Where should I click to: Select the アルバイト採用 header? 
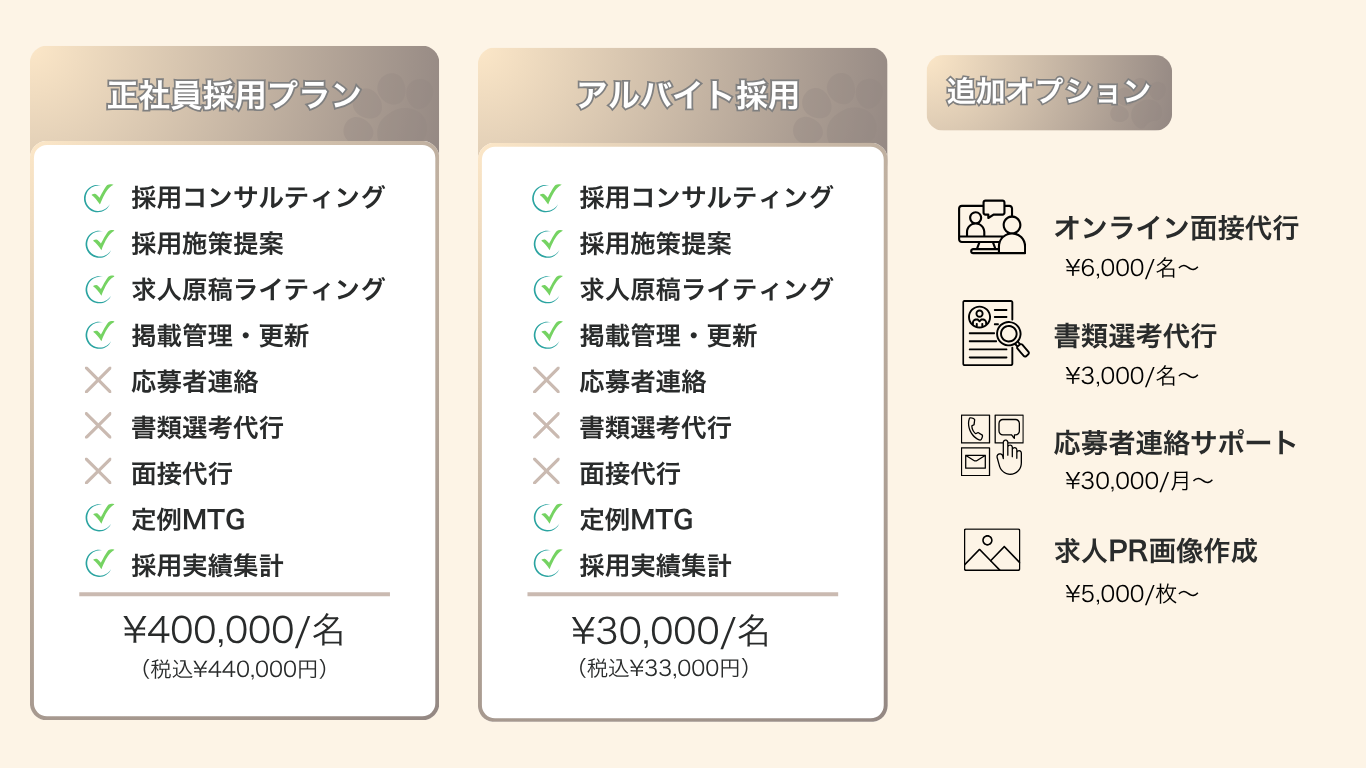pyautogui.click(x=687, y=95)
